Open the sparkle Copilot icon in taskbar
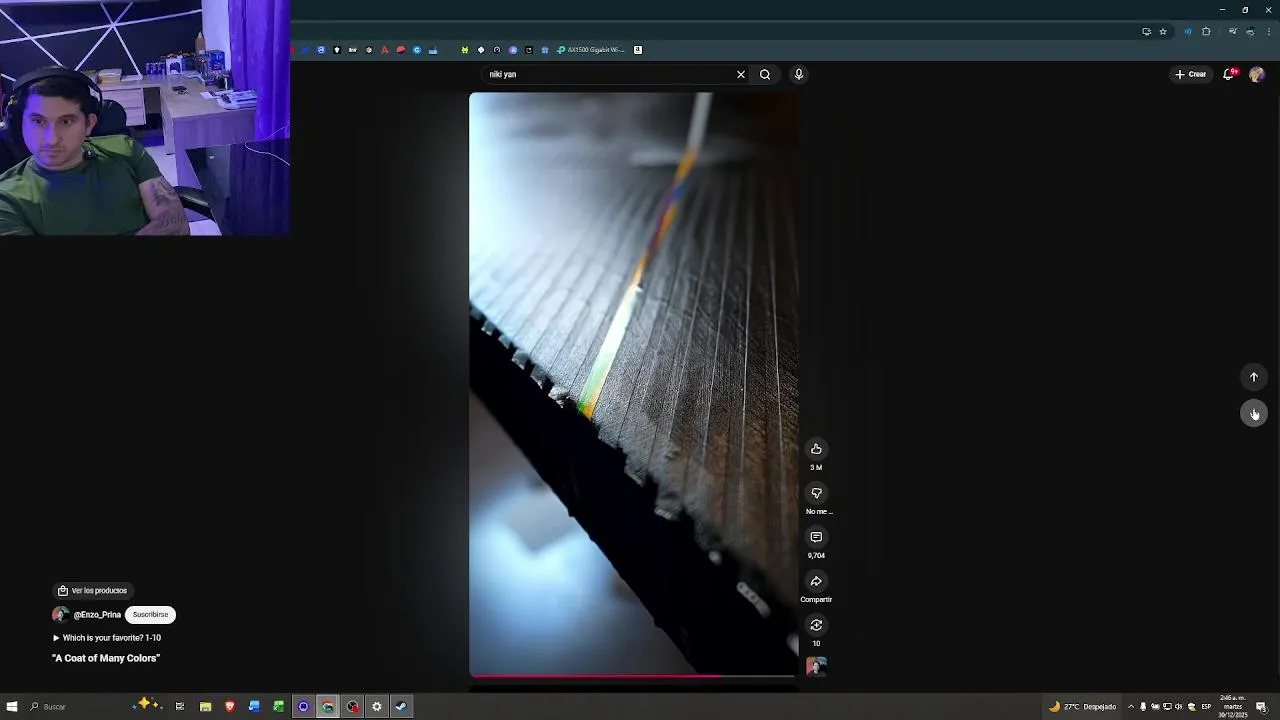Image resolution: width=1280 pixels, height=720 pixels. point(148,705)
